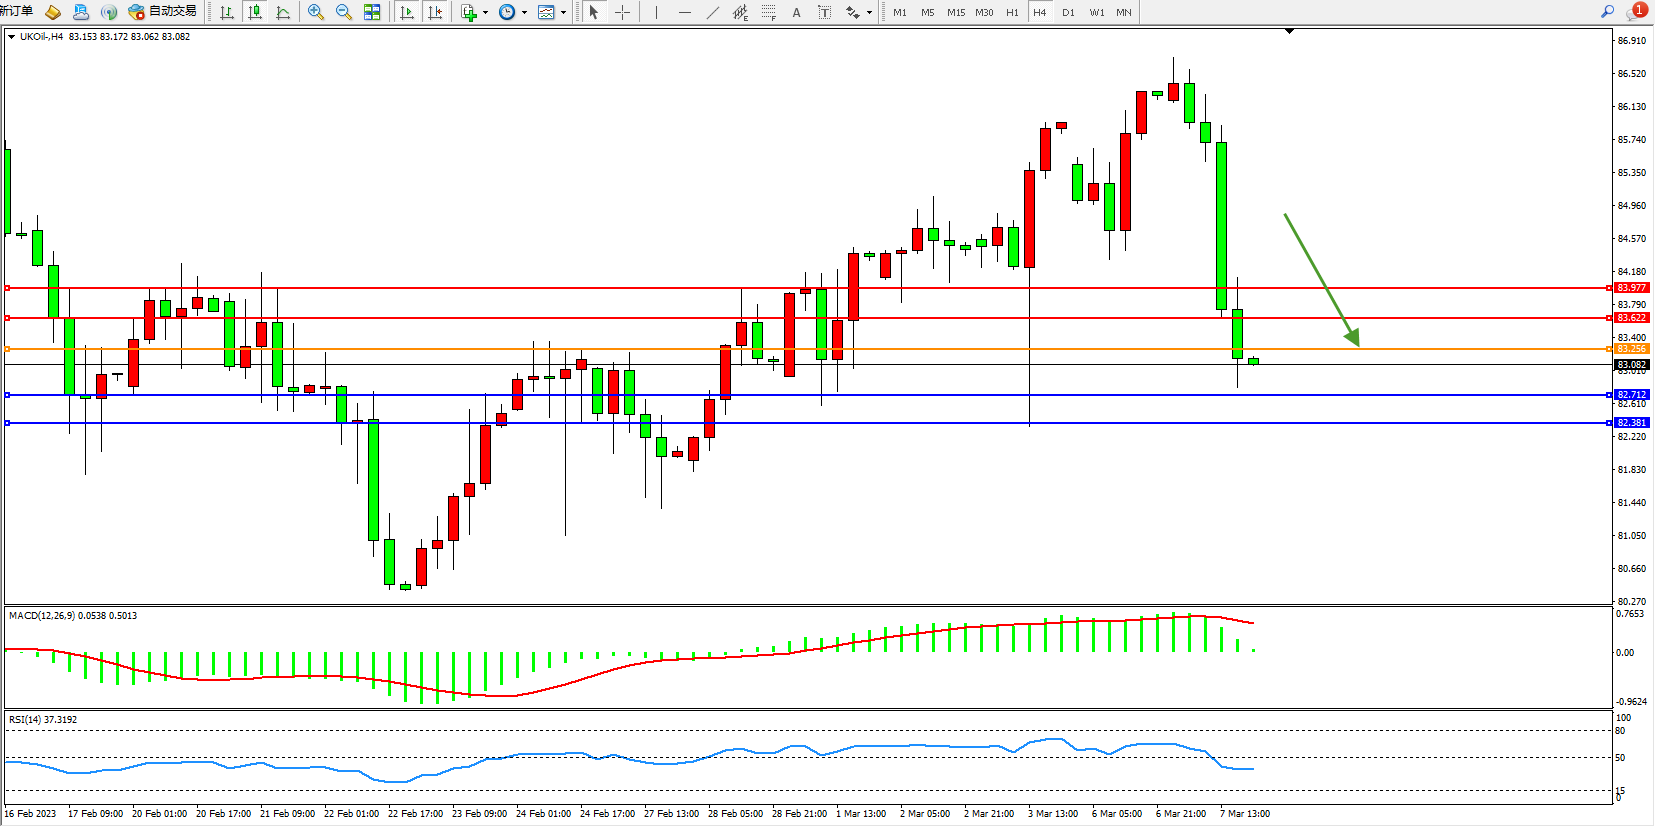Switch to the M15 timeframe
1655x827 pixels.
pos(956,12)
